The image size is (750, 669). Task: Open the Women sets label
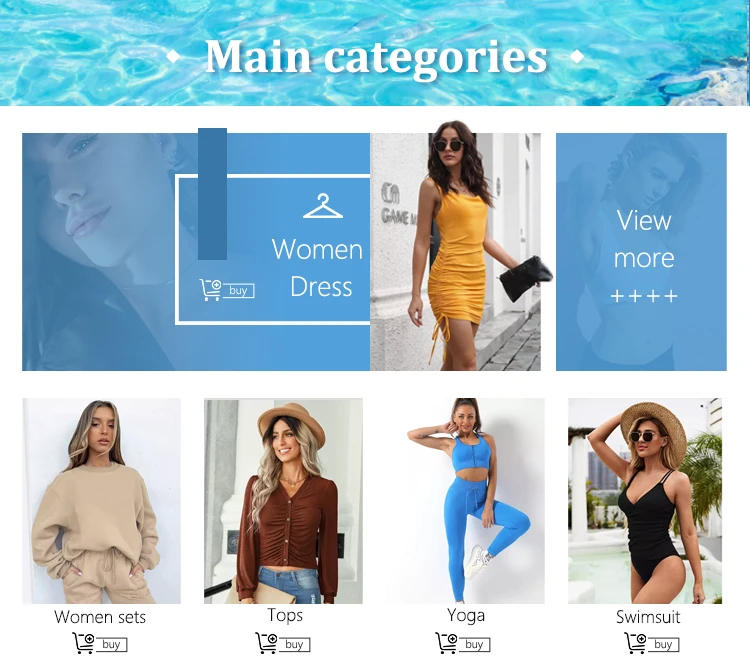pyautogui.click(x=100, y=617)
